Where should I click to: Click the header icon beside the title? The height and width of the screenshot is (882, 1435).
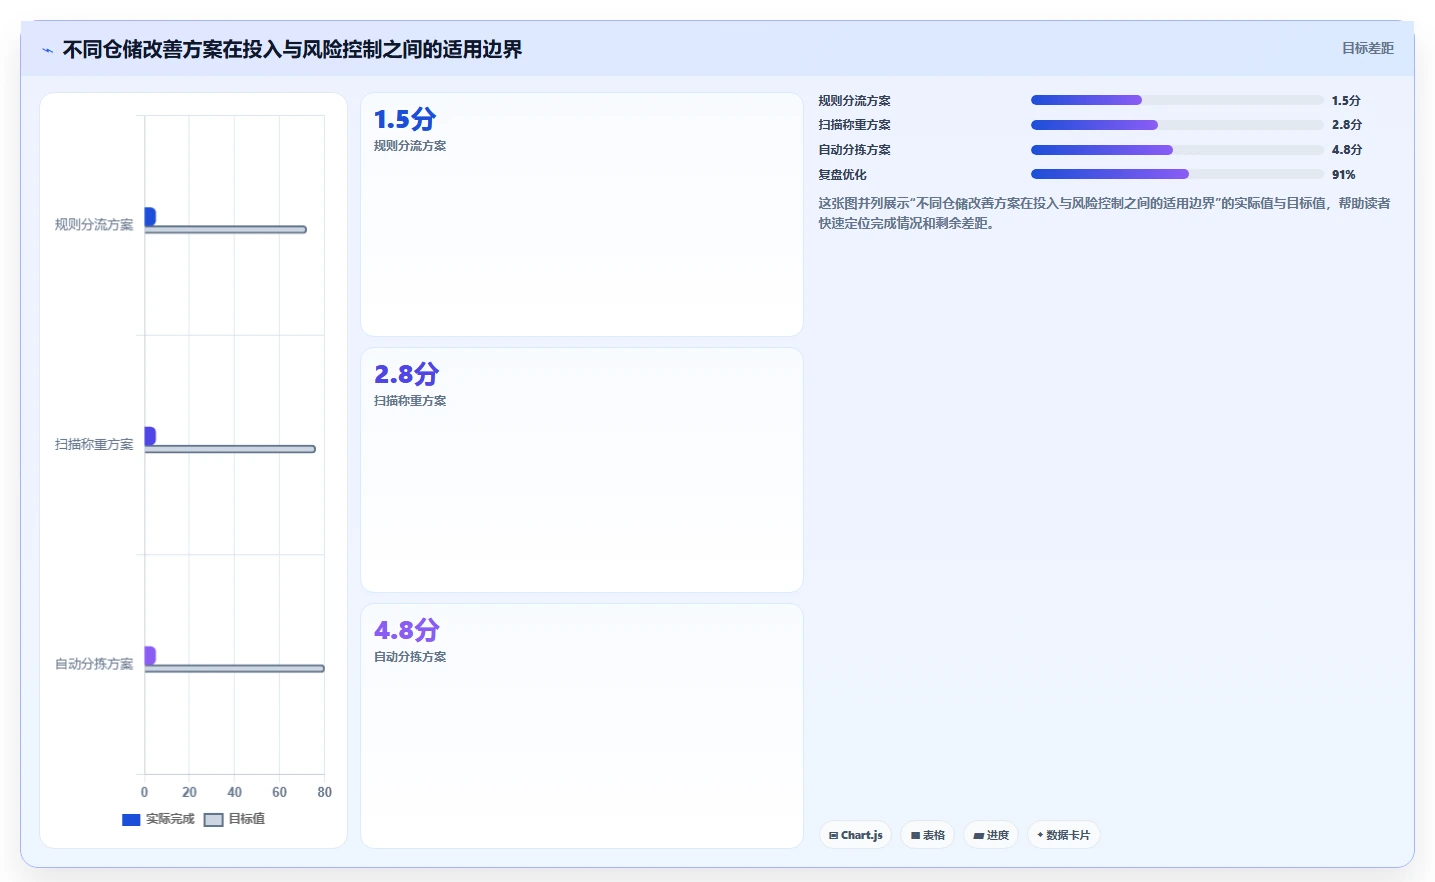(x=47, y=50)
